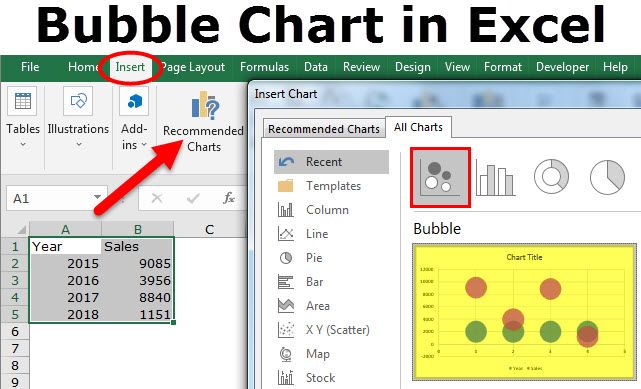Select the doughnut chart icon
This screenshot has height=389, width=641.
tap(551, 177)
